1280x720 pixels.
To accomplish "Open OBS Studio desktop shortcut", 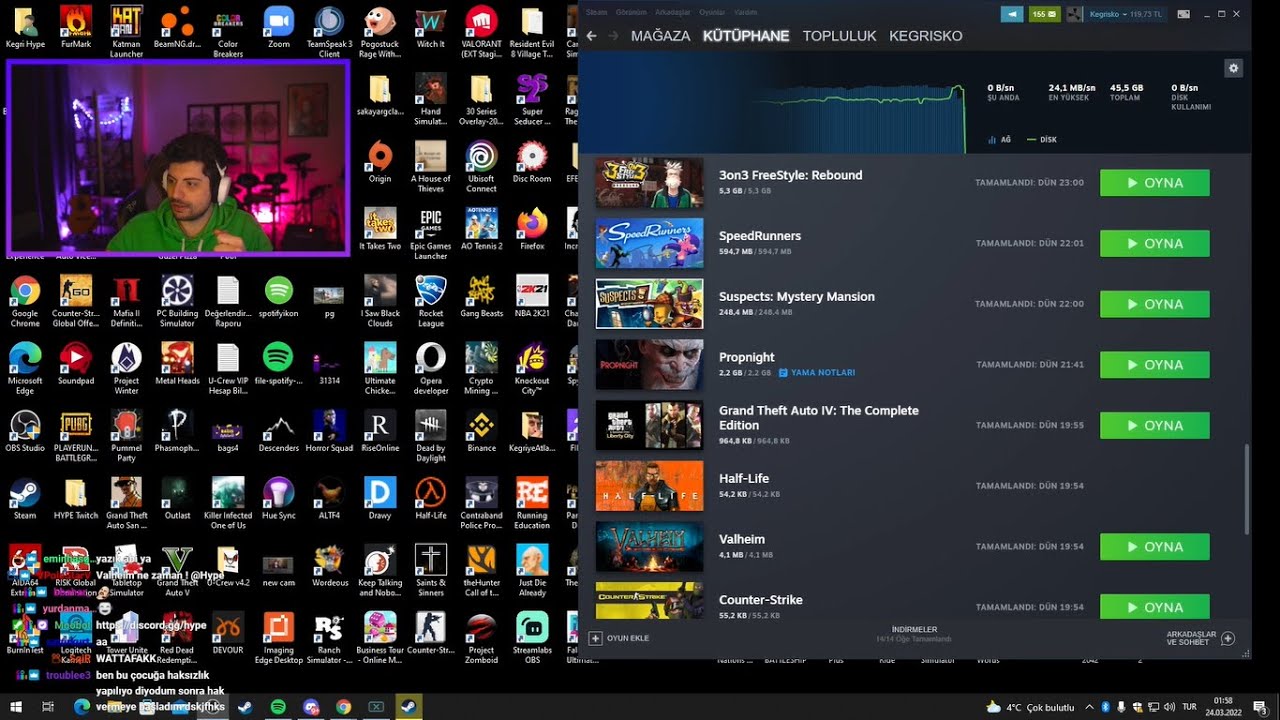I will 25,431.
